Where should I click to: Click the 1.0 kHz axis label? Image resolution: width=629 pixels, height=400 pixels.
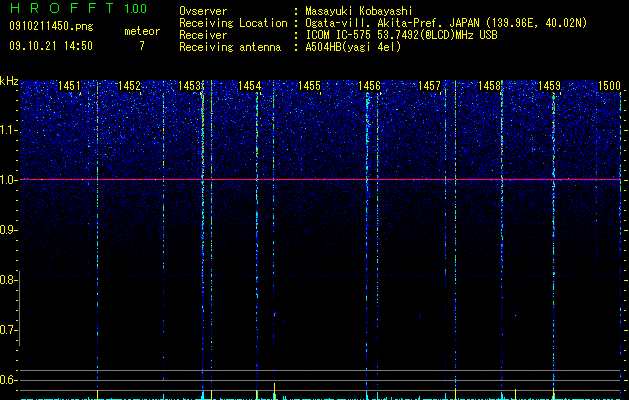[x=7, y=180]
